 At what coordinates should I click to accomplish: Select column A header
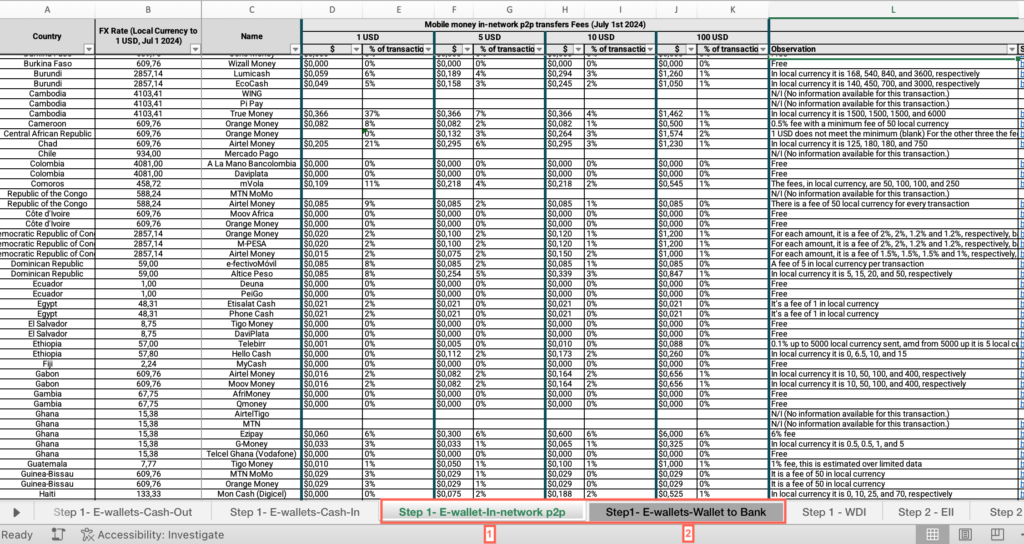(48, 9)
